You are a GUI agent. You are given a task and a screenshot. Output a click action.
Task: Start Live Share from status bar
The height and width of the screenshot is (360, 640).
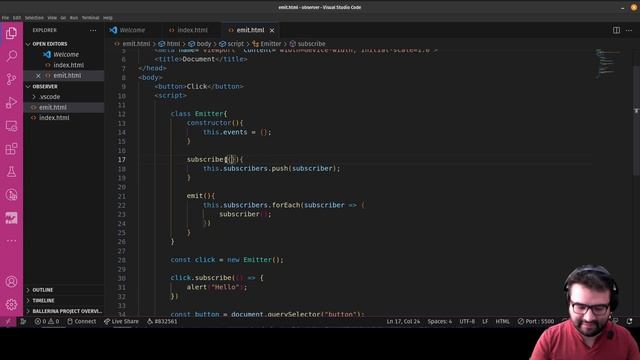pos(121,322)
